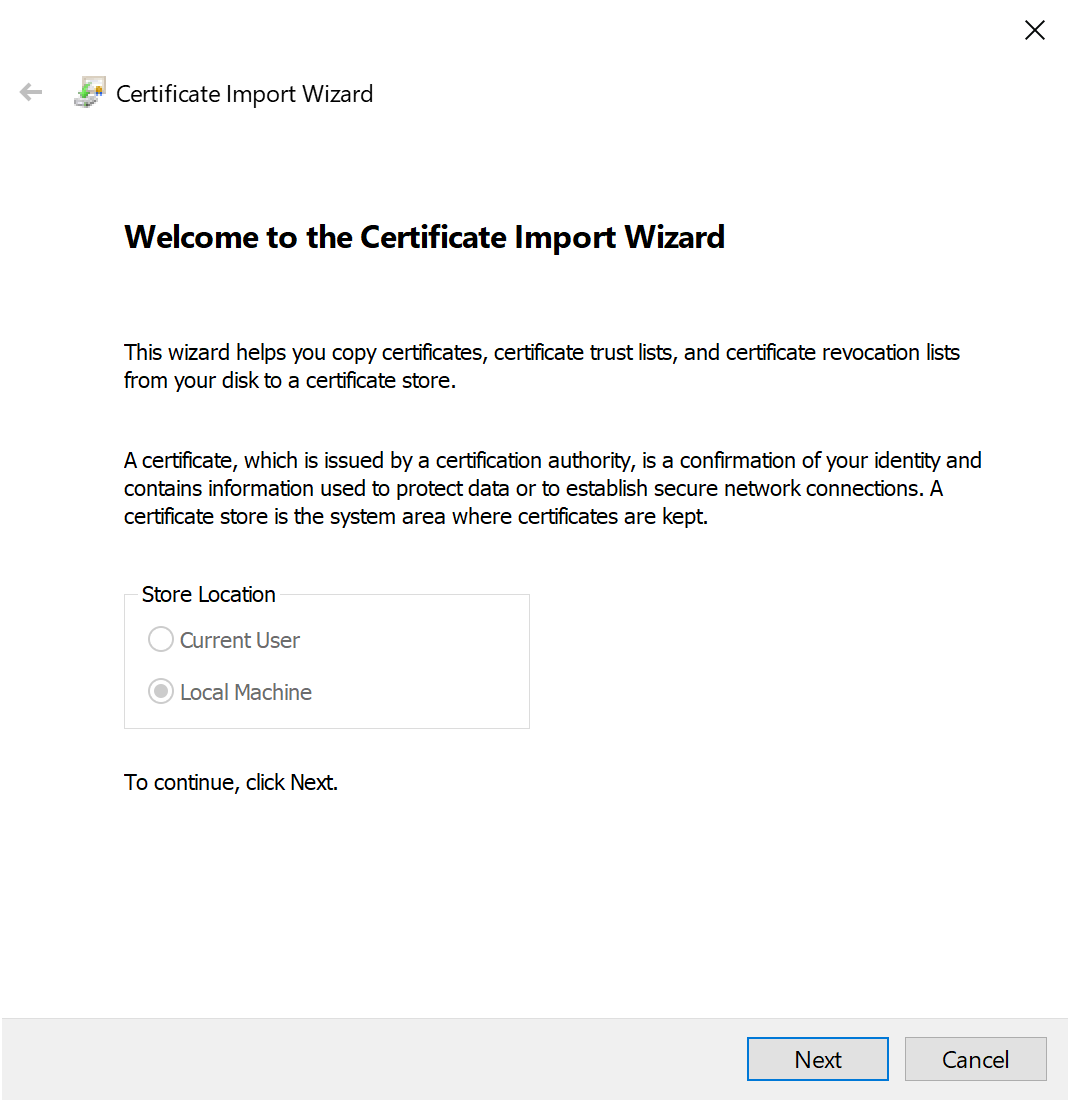Click the small certificate glyph beside the title

click(x=88, y=91)
